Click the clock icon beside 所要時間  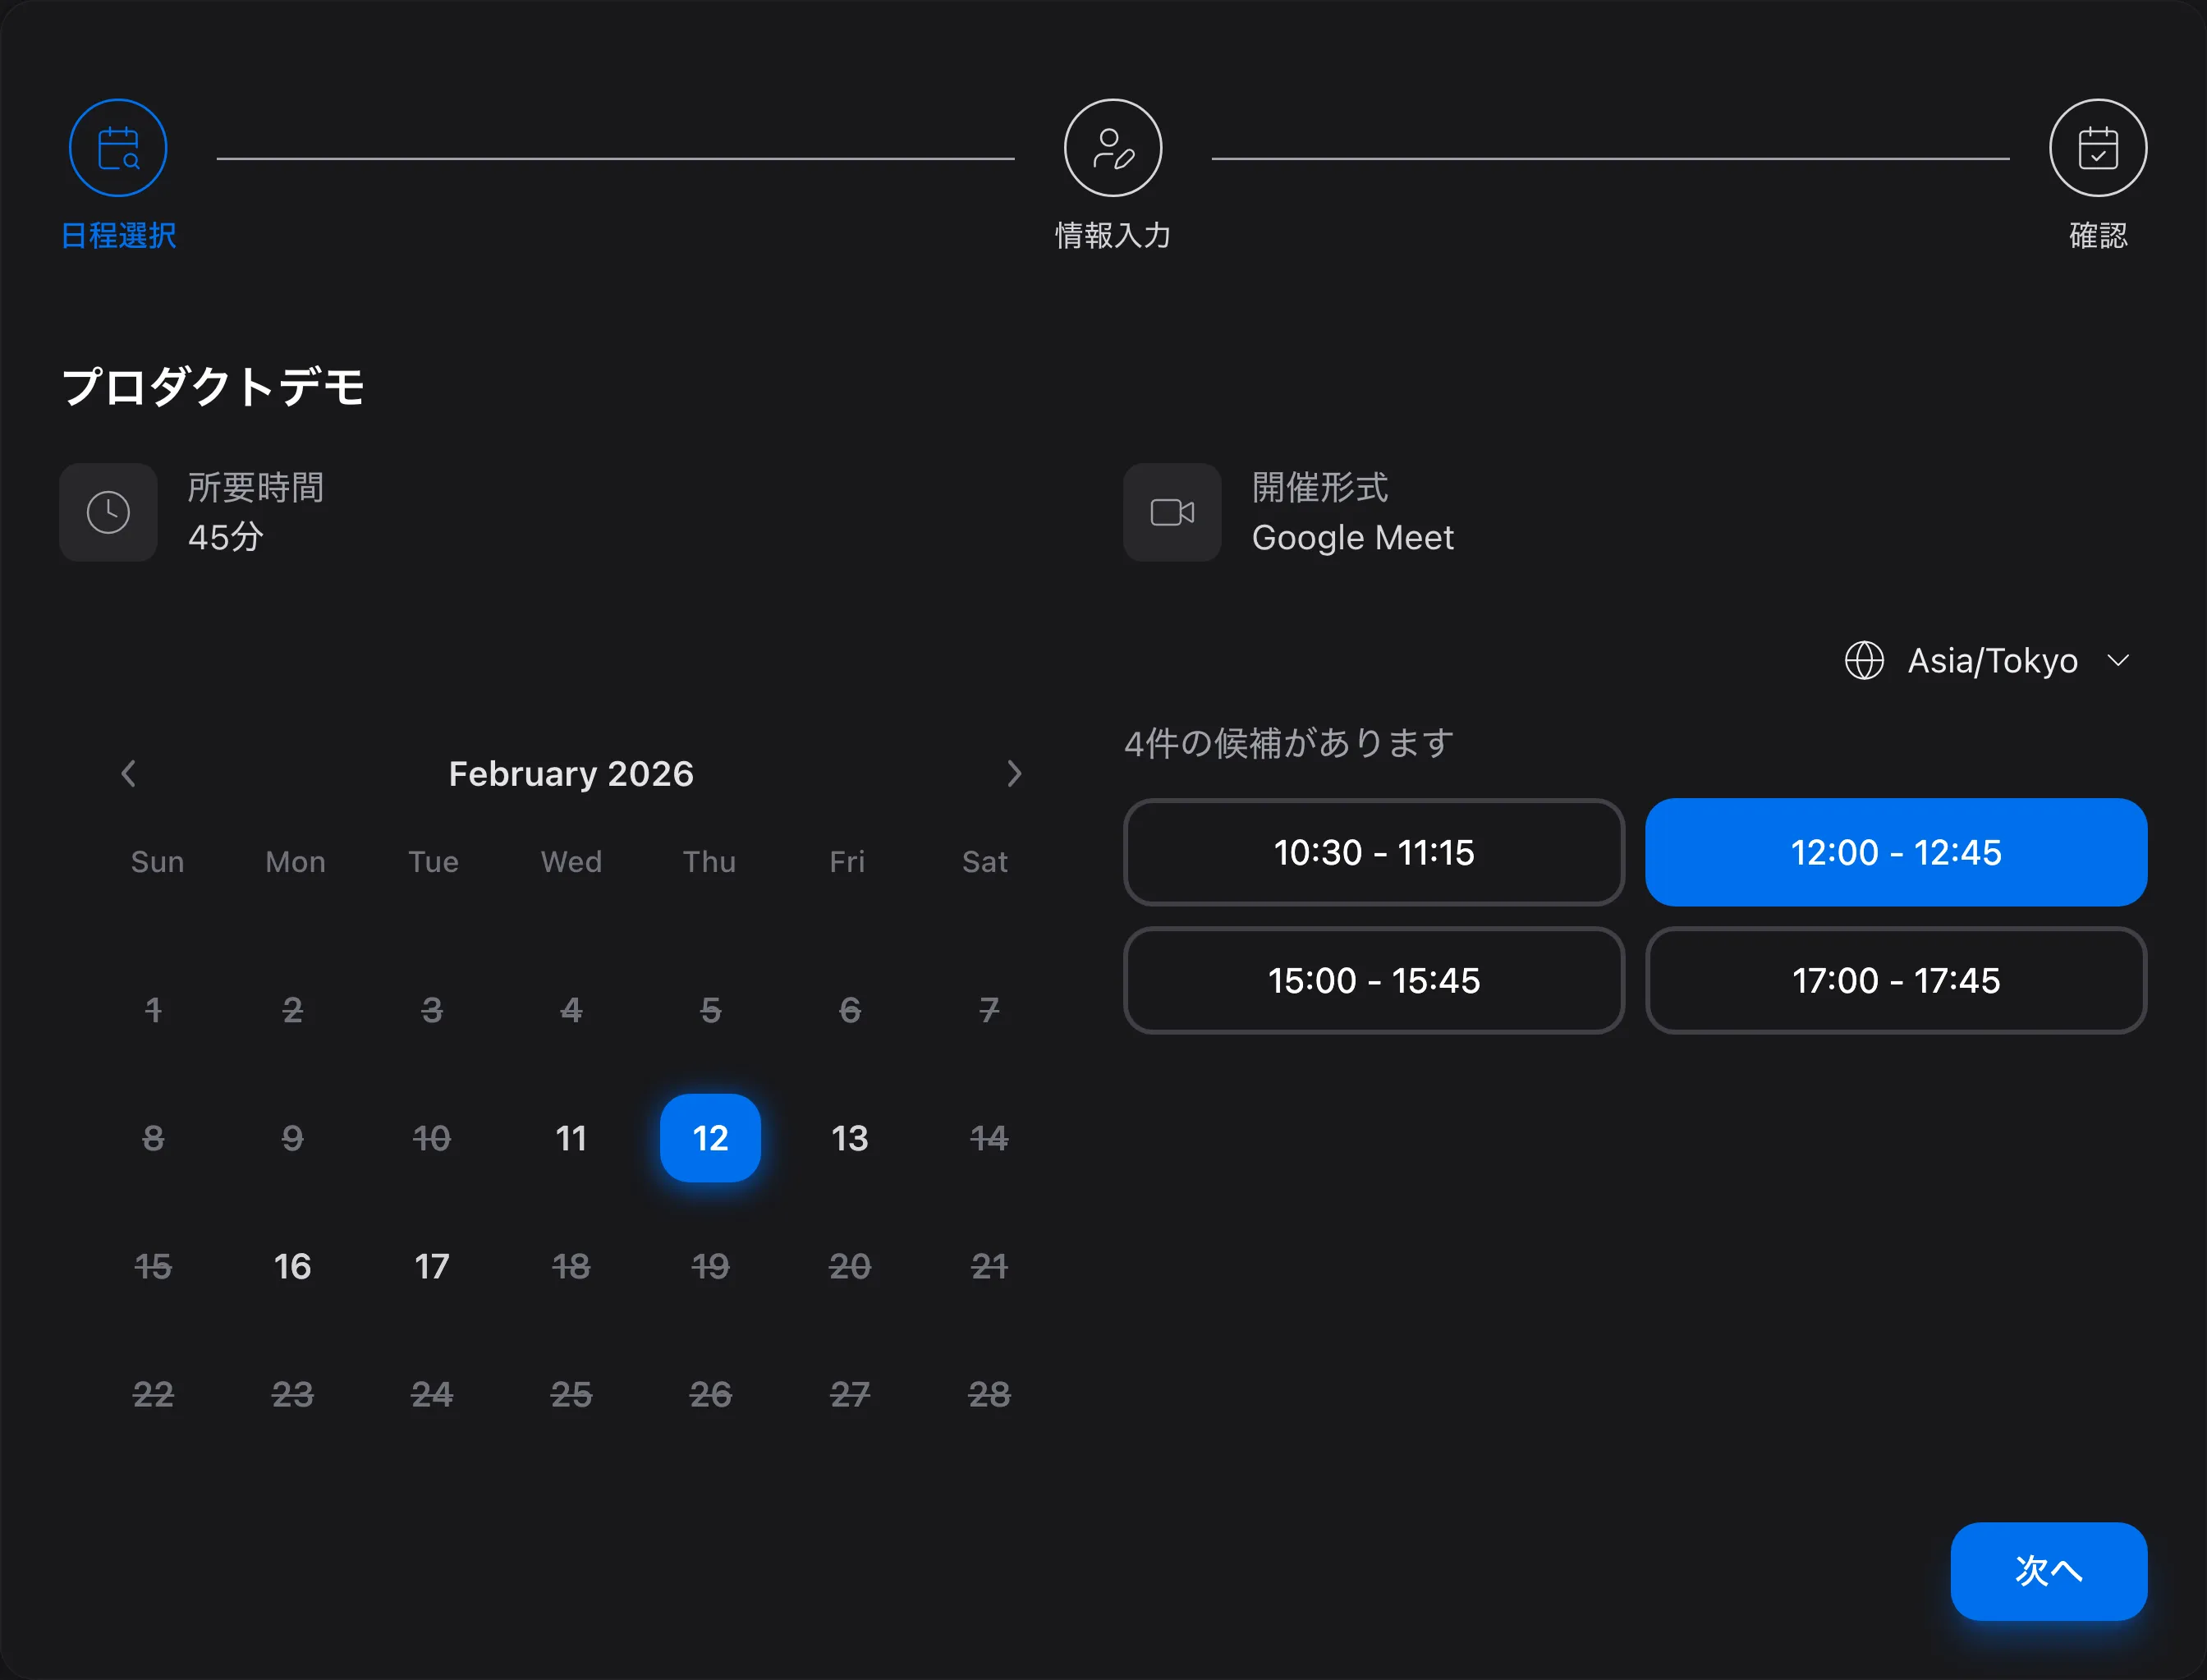click(108, 512)
